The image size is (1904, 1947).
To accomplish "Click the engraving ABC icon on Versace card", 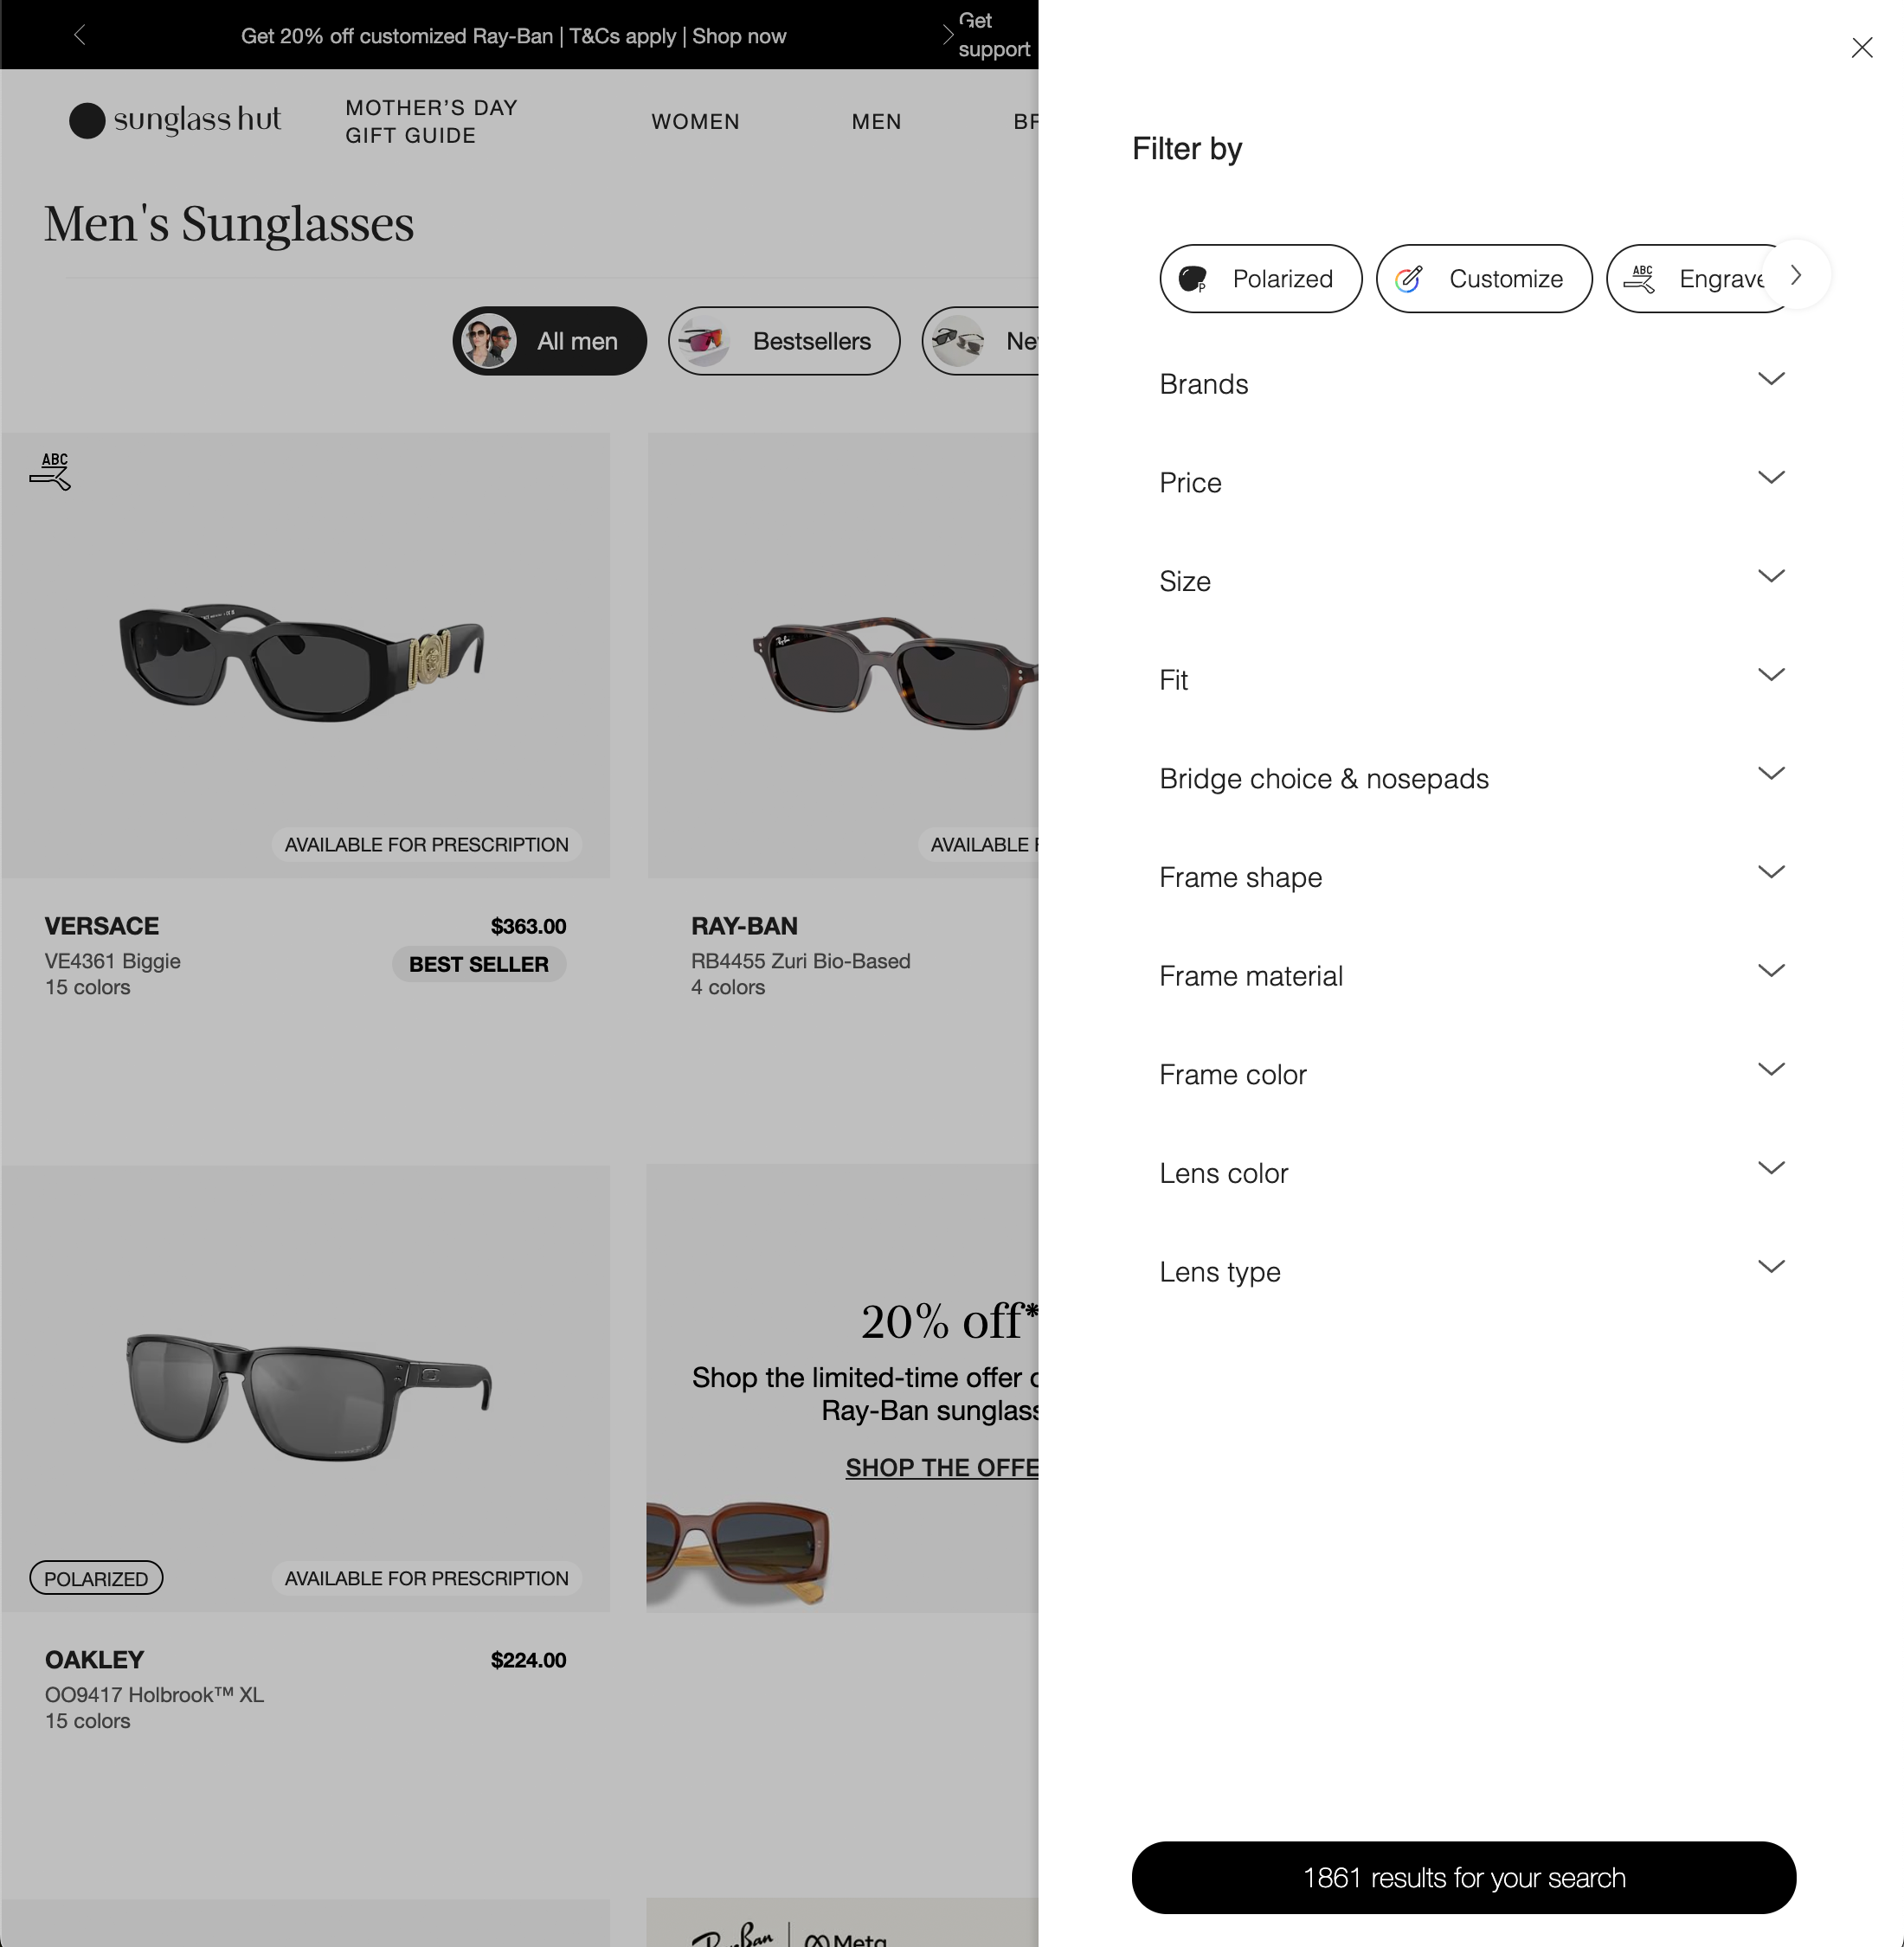I will click(50, 471).
